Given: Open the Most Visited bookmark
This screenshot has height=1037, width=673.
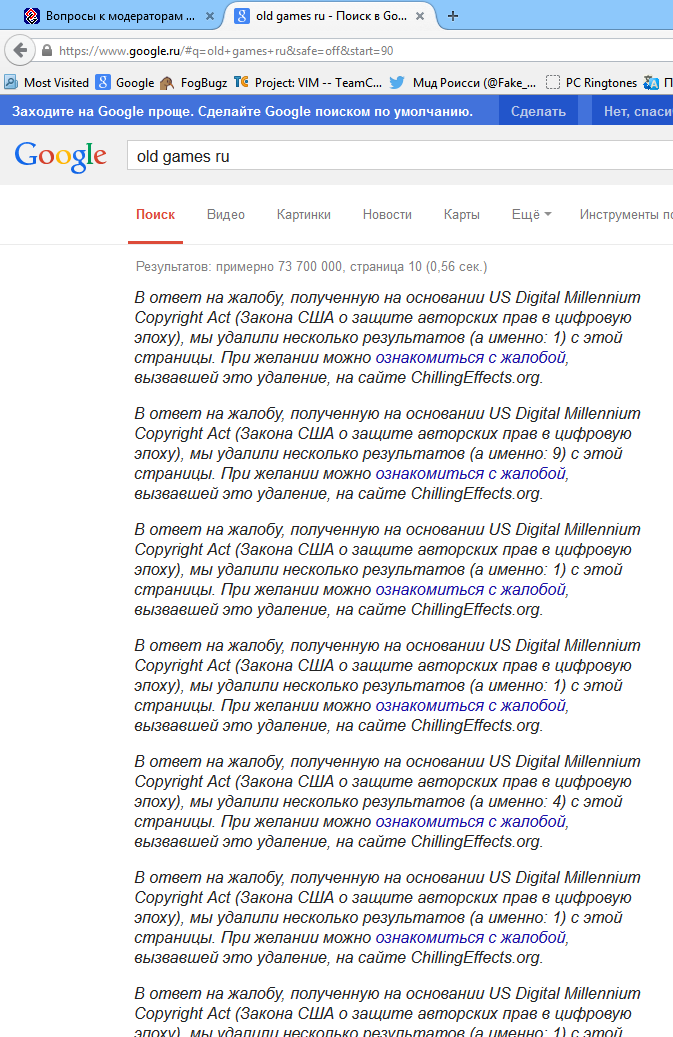Looking at the screenshot, I should pos(47,83).
